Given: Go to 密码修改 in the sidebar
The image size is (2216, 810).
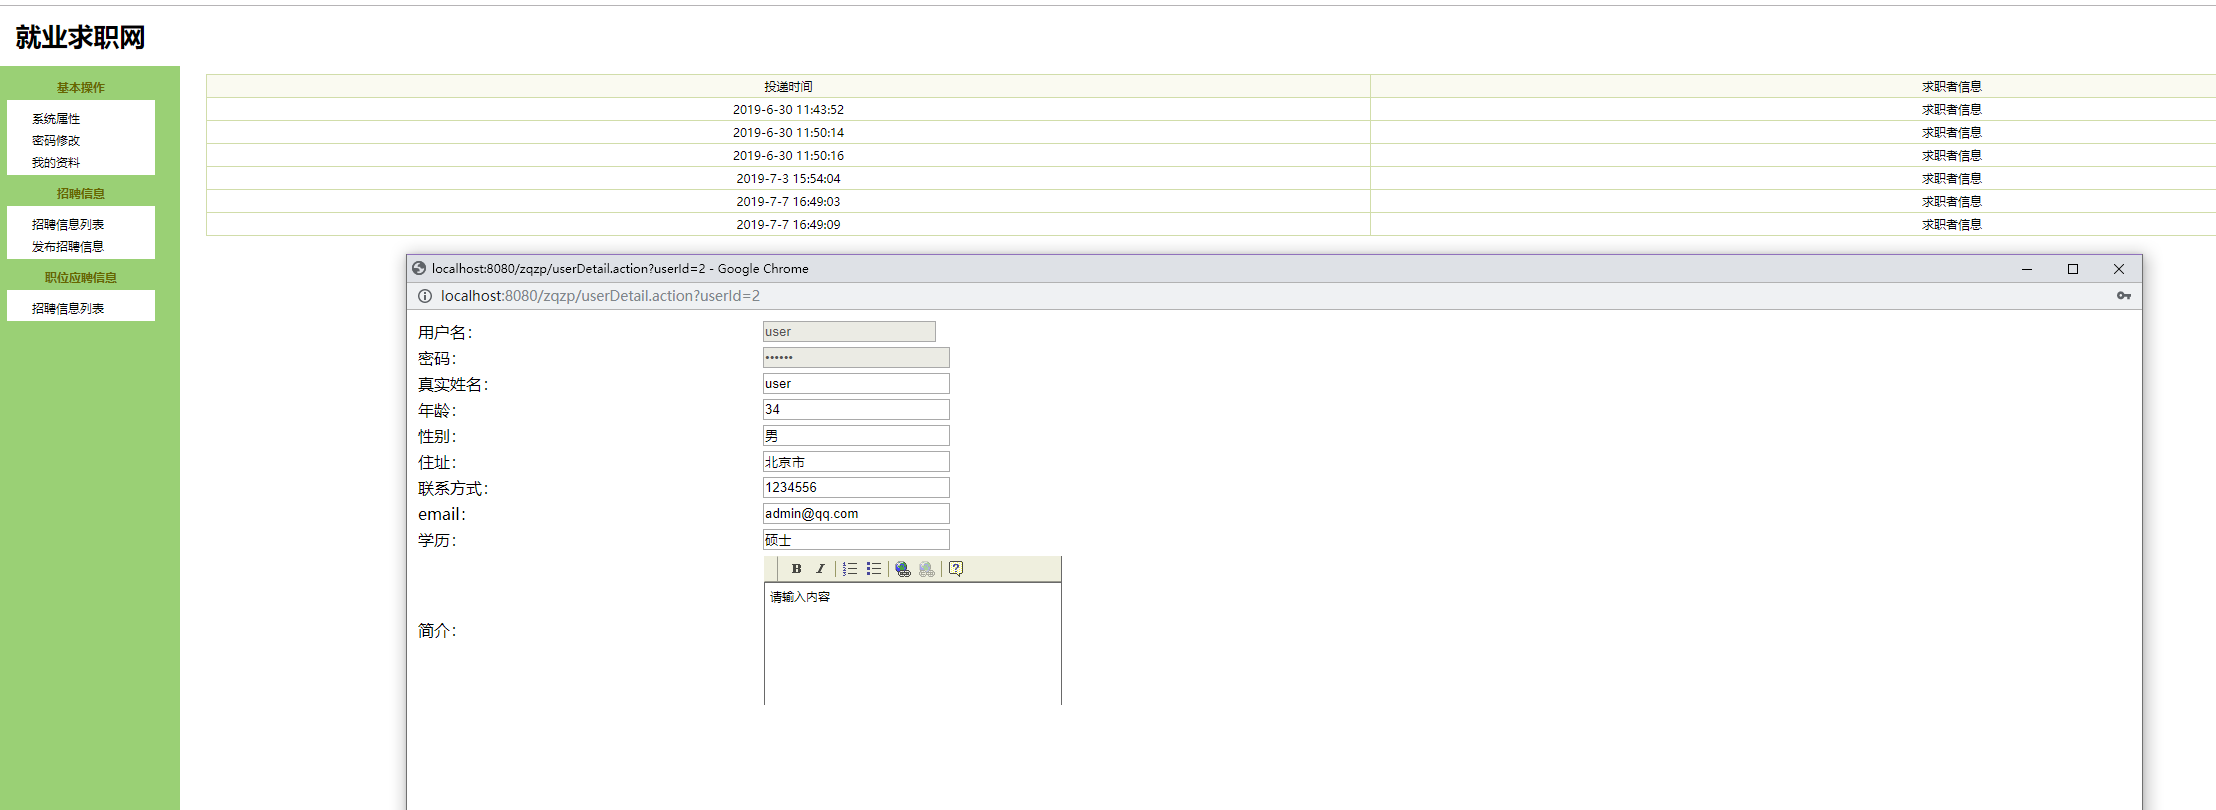Looking at the screenshot, I should pos(56,141).
